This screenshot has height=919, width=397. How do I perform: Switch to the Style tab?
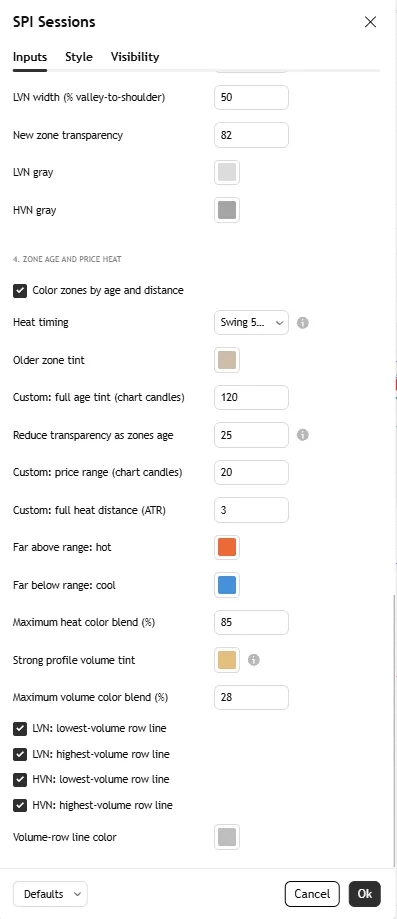click(x=79, y=57)
